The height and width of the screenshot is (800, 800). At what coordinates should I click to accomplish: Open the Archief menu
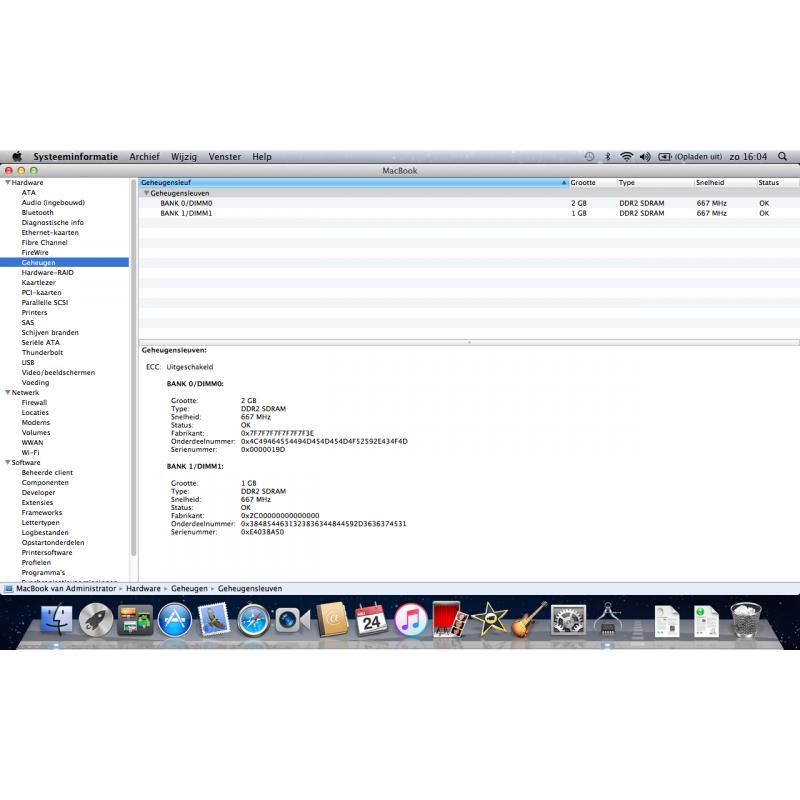point(144,157)
